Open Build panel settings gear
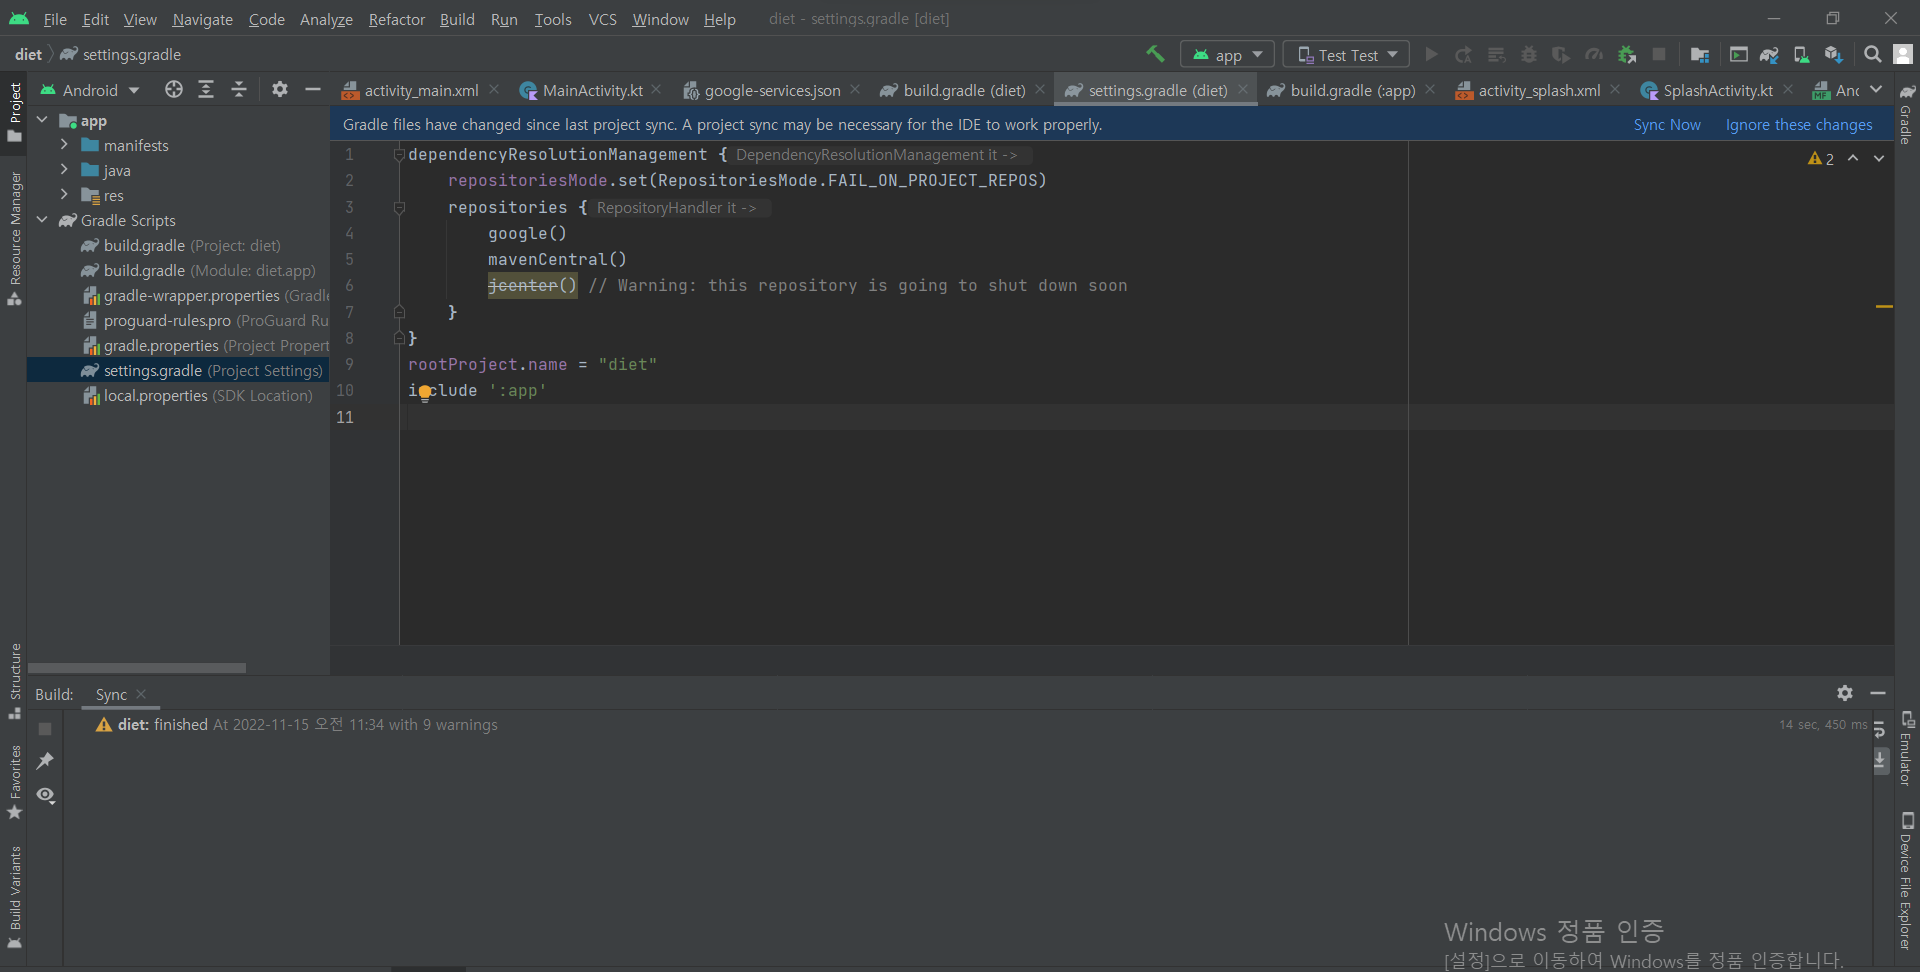 click(1845, 692)
